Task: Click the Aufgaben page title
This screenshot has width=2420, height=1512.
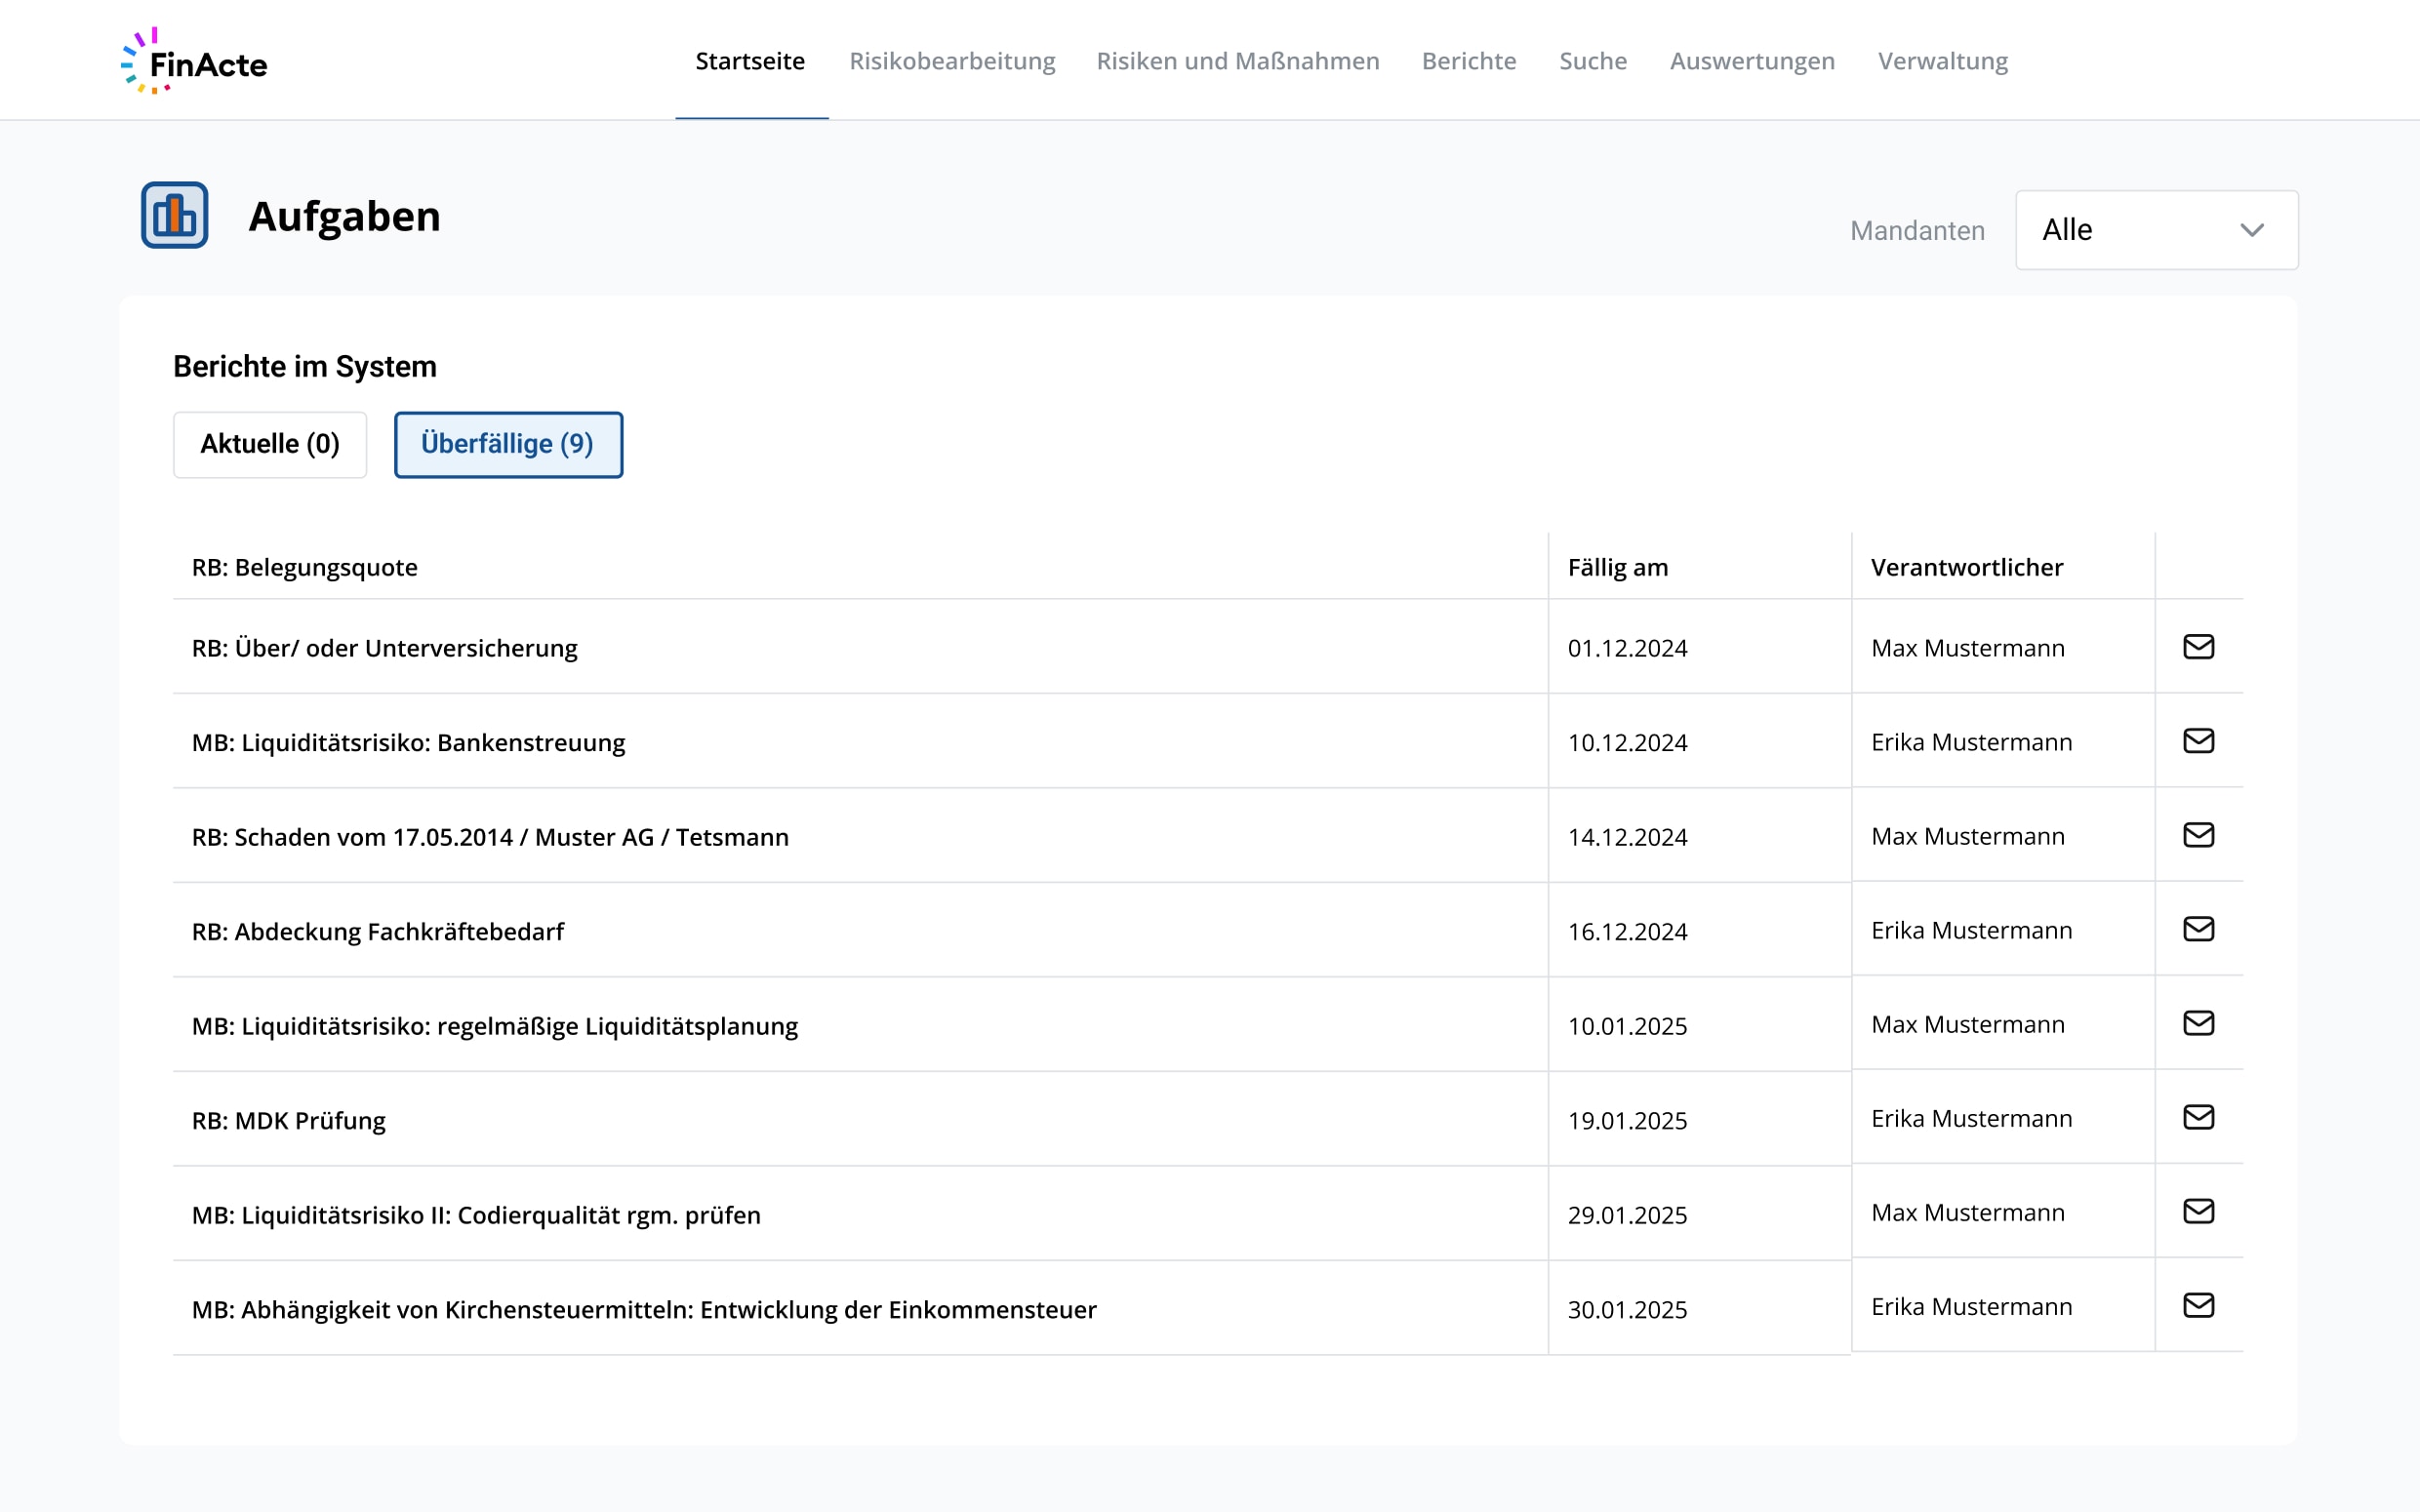Action: (344, 216)
